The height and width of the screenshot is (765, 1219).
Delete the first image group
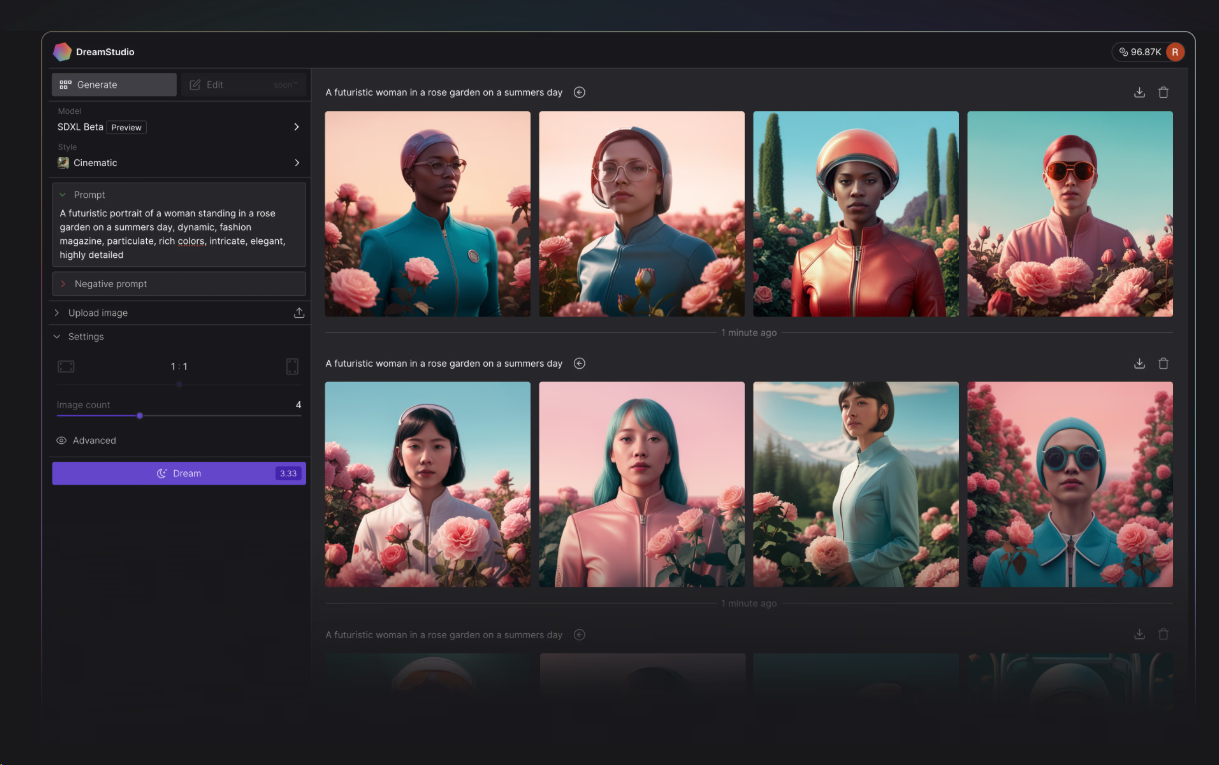pos(1163,92)
